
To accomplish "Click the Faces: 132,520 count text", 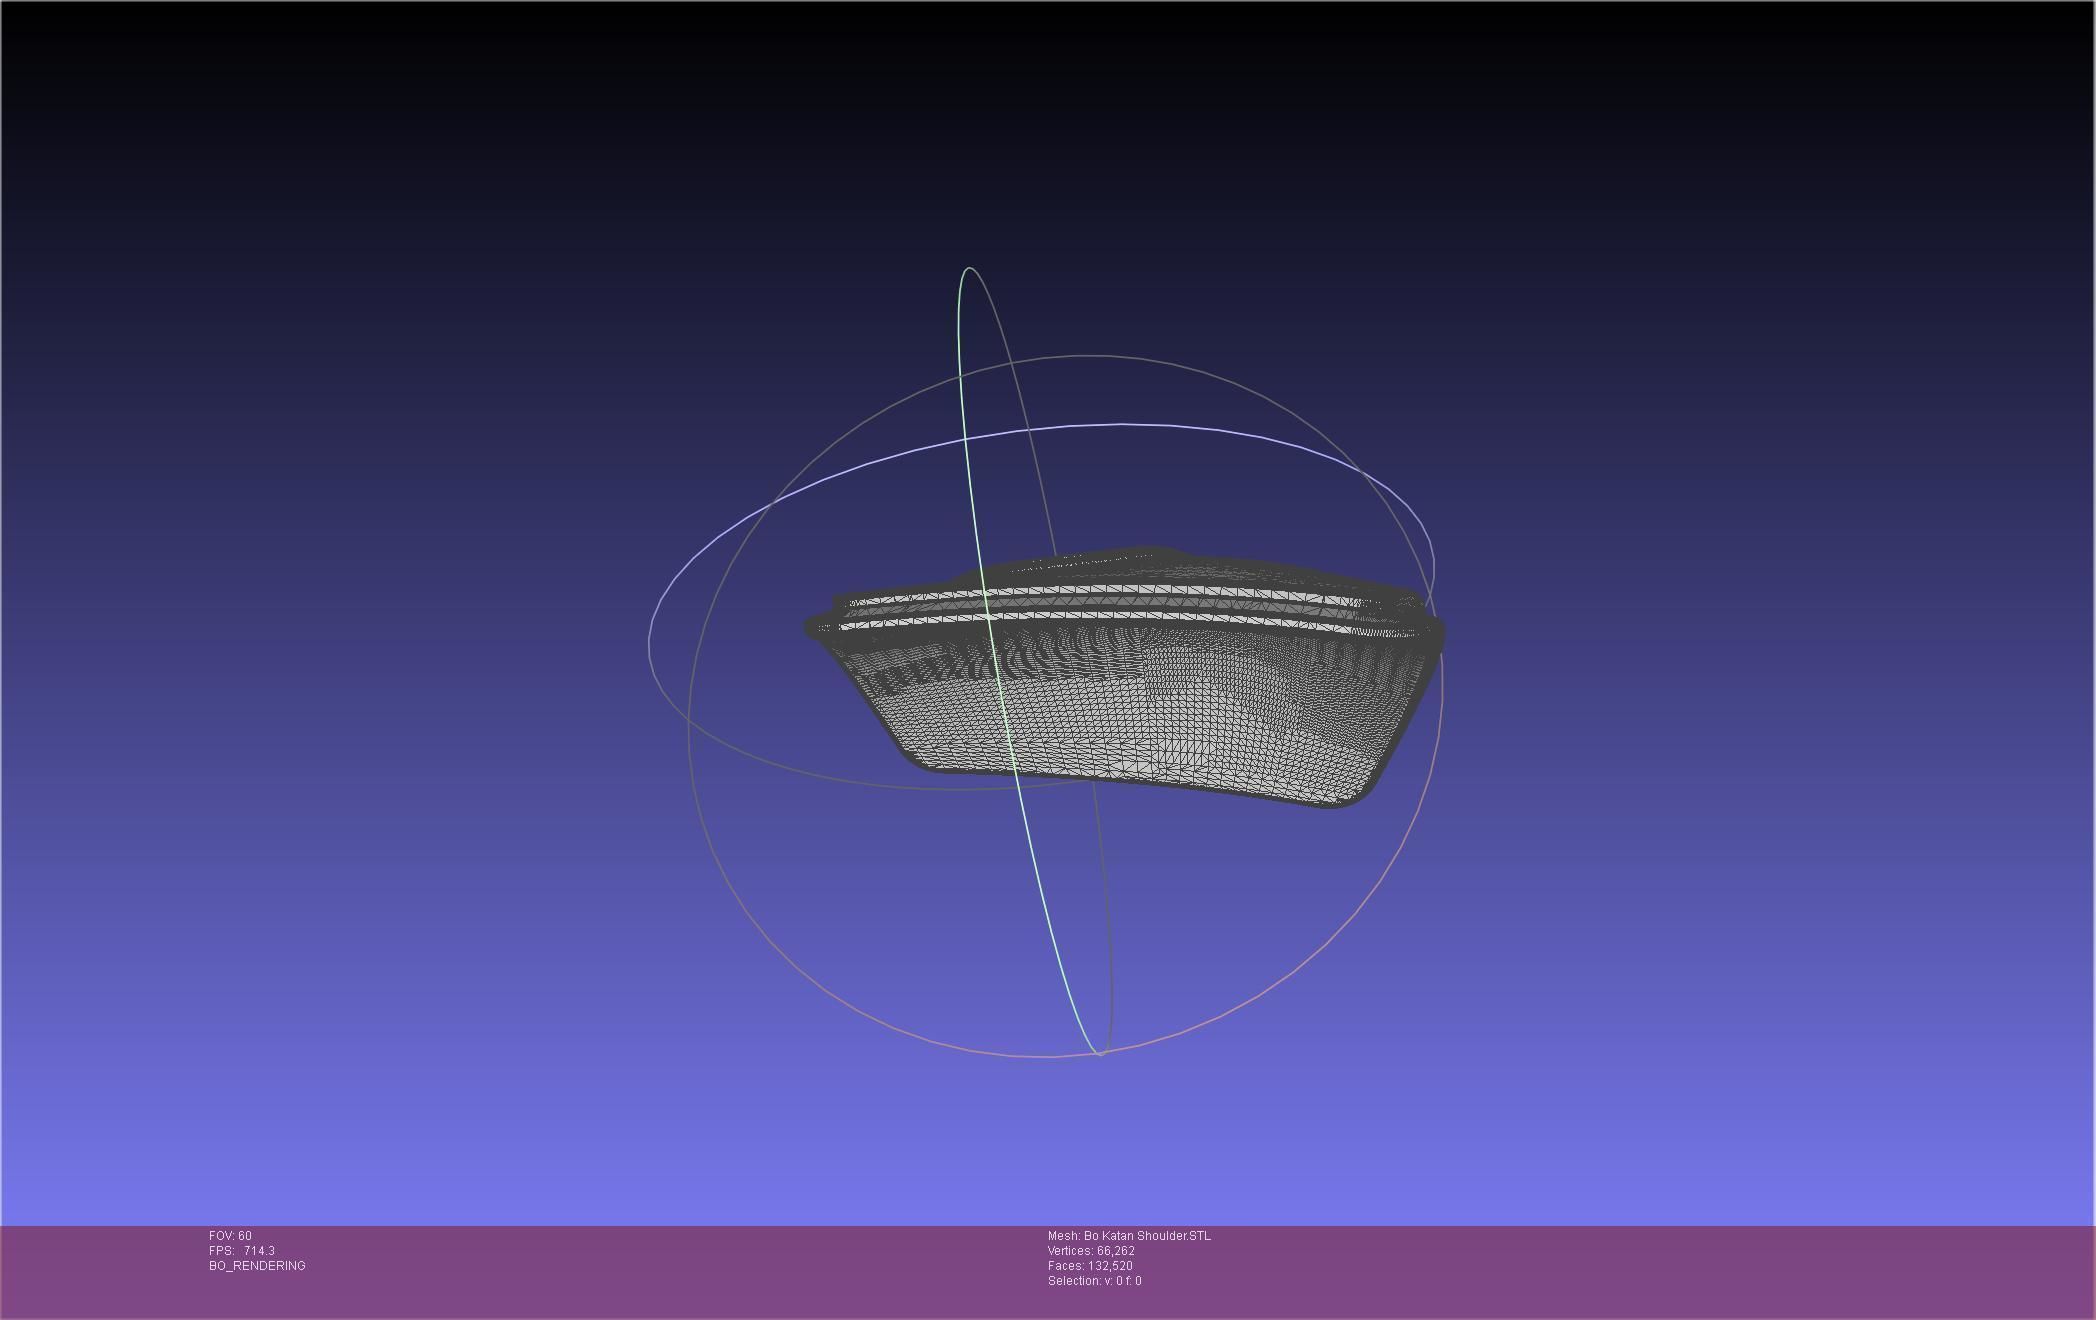I will pyautogui.click(x=1090, y=1266).
